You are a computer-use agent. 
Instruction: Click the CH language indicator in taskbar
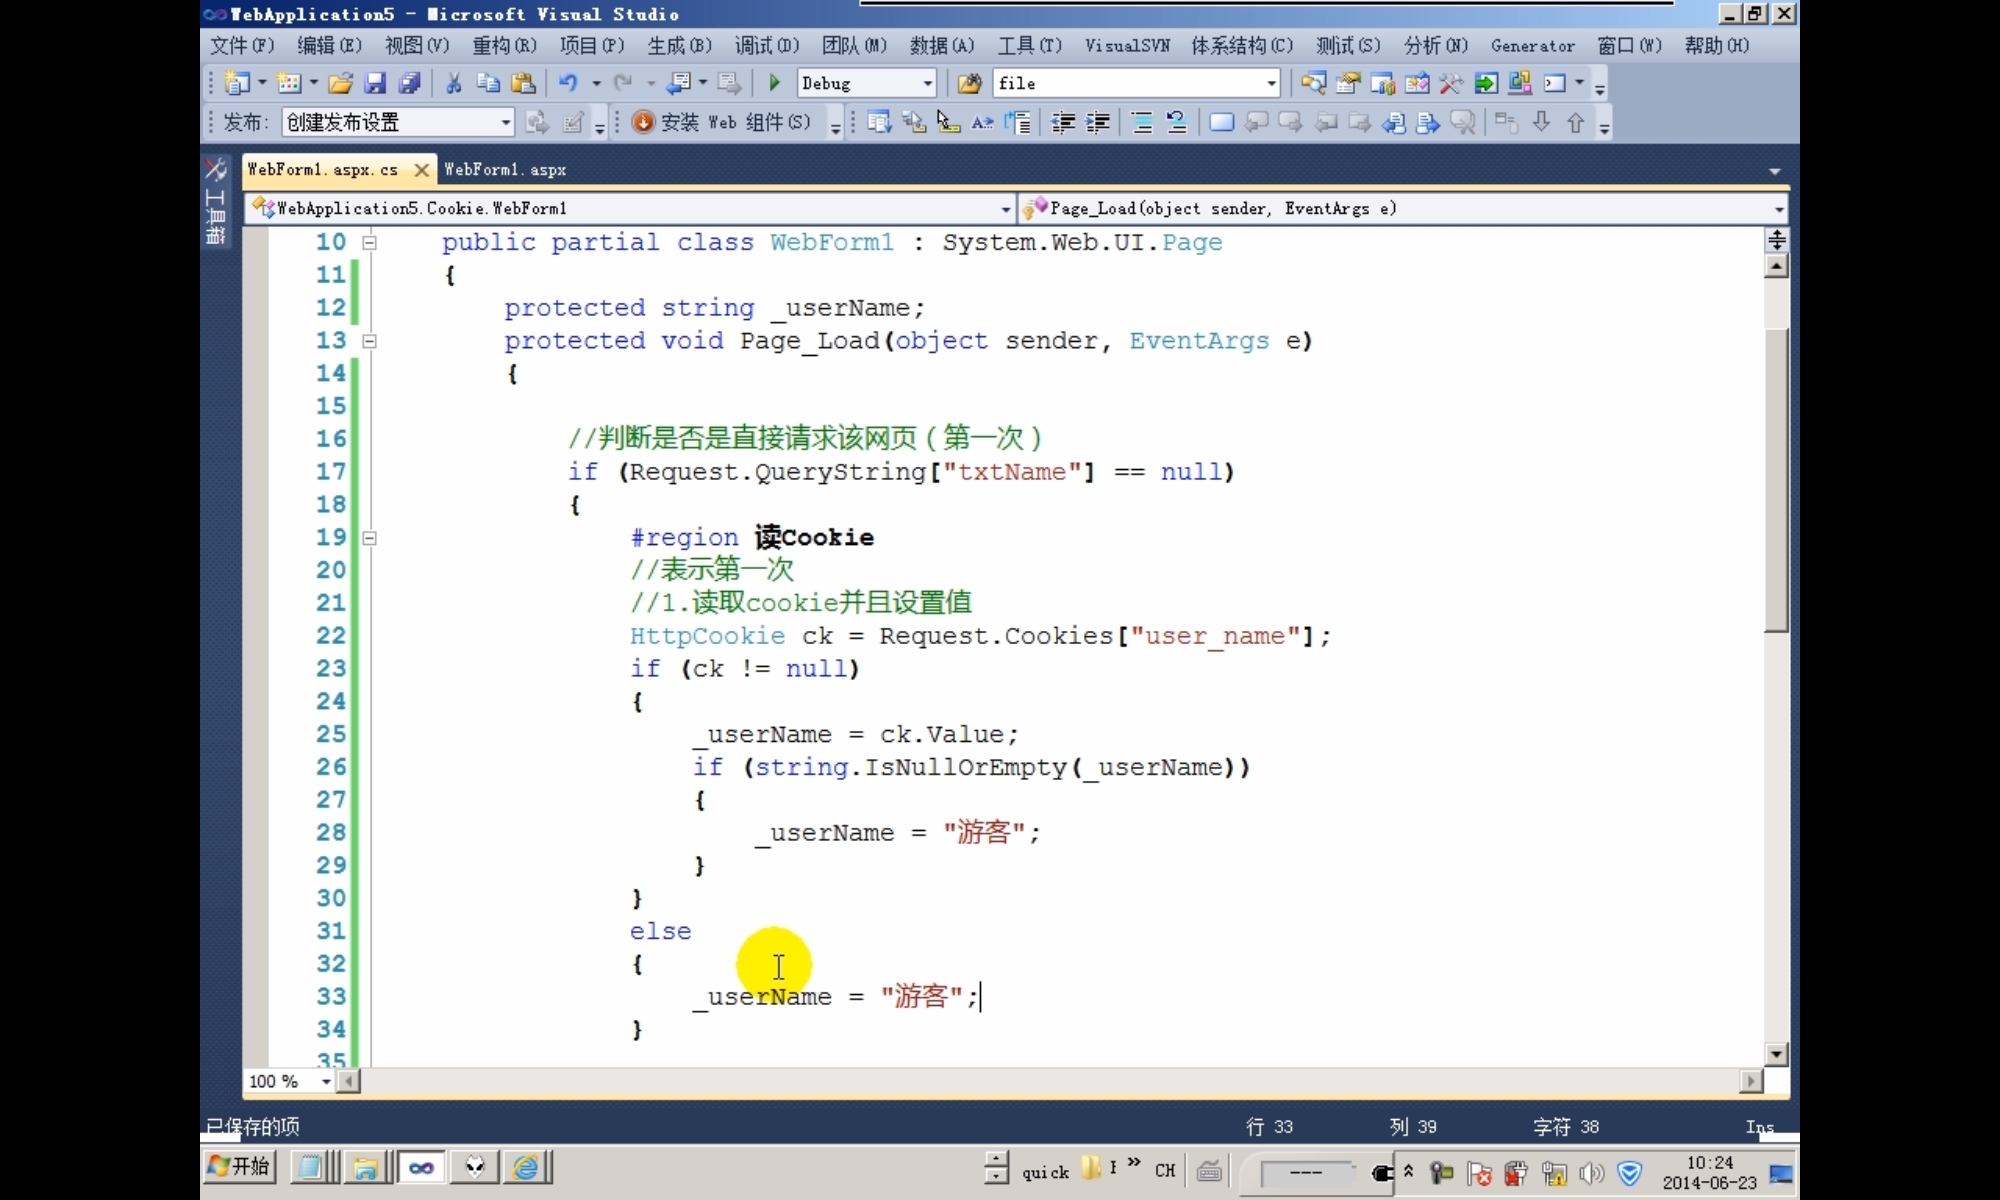[x=1165, y=1170]
